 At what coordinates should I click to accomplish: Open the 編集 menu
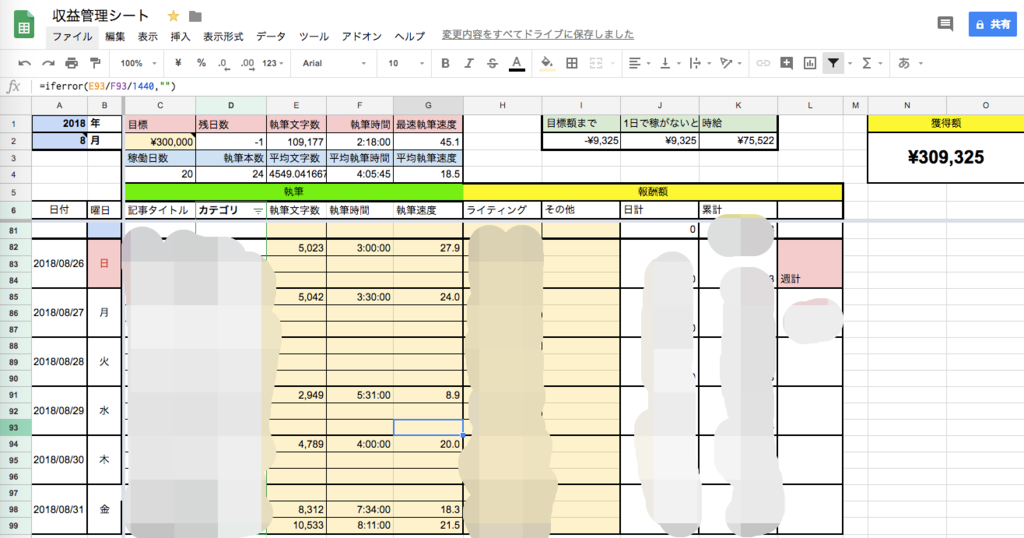click(115, 37)
